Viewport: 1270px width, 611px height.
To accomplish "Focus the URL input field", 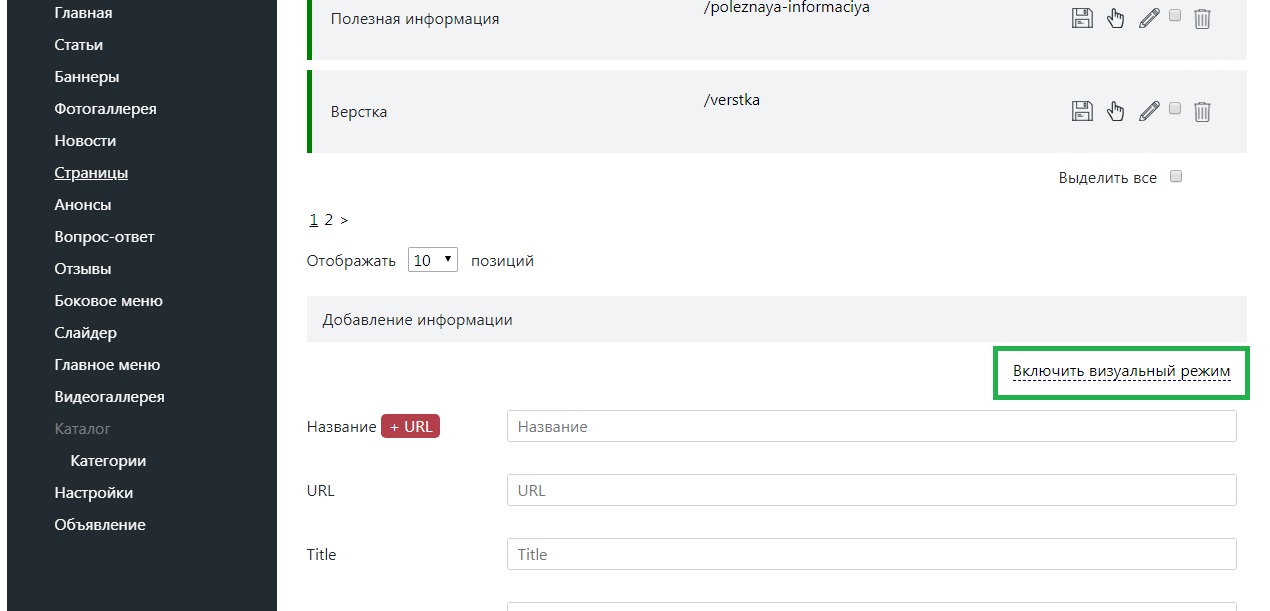I will [x=872, y=490].
